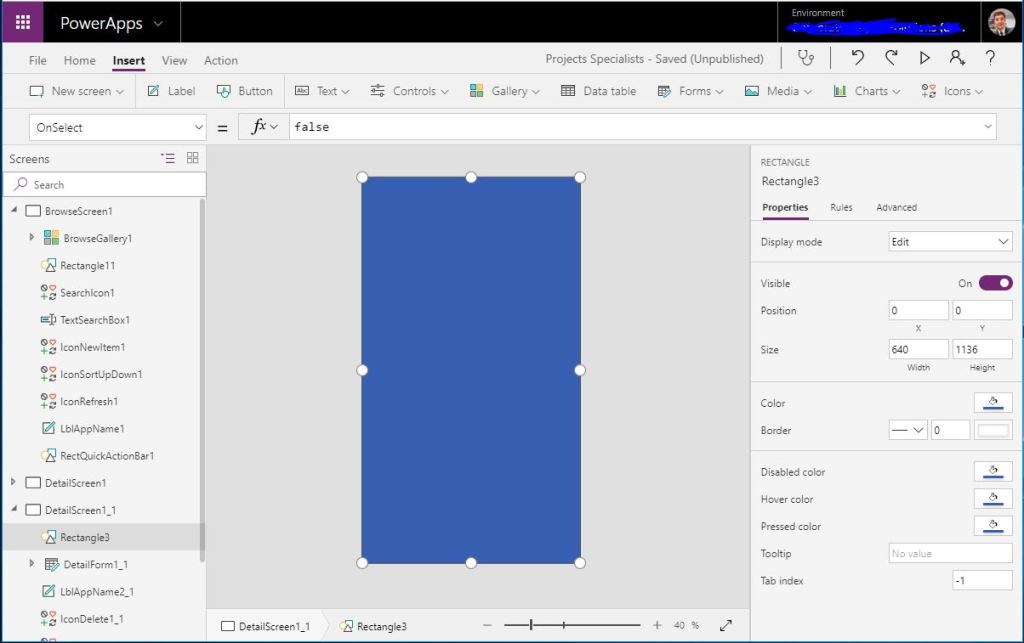Open the rectangle Color fill picker
The image size is (1024, 643).
click(993, 402)
